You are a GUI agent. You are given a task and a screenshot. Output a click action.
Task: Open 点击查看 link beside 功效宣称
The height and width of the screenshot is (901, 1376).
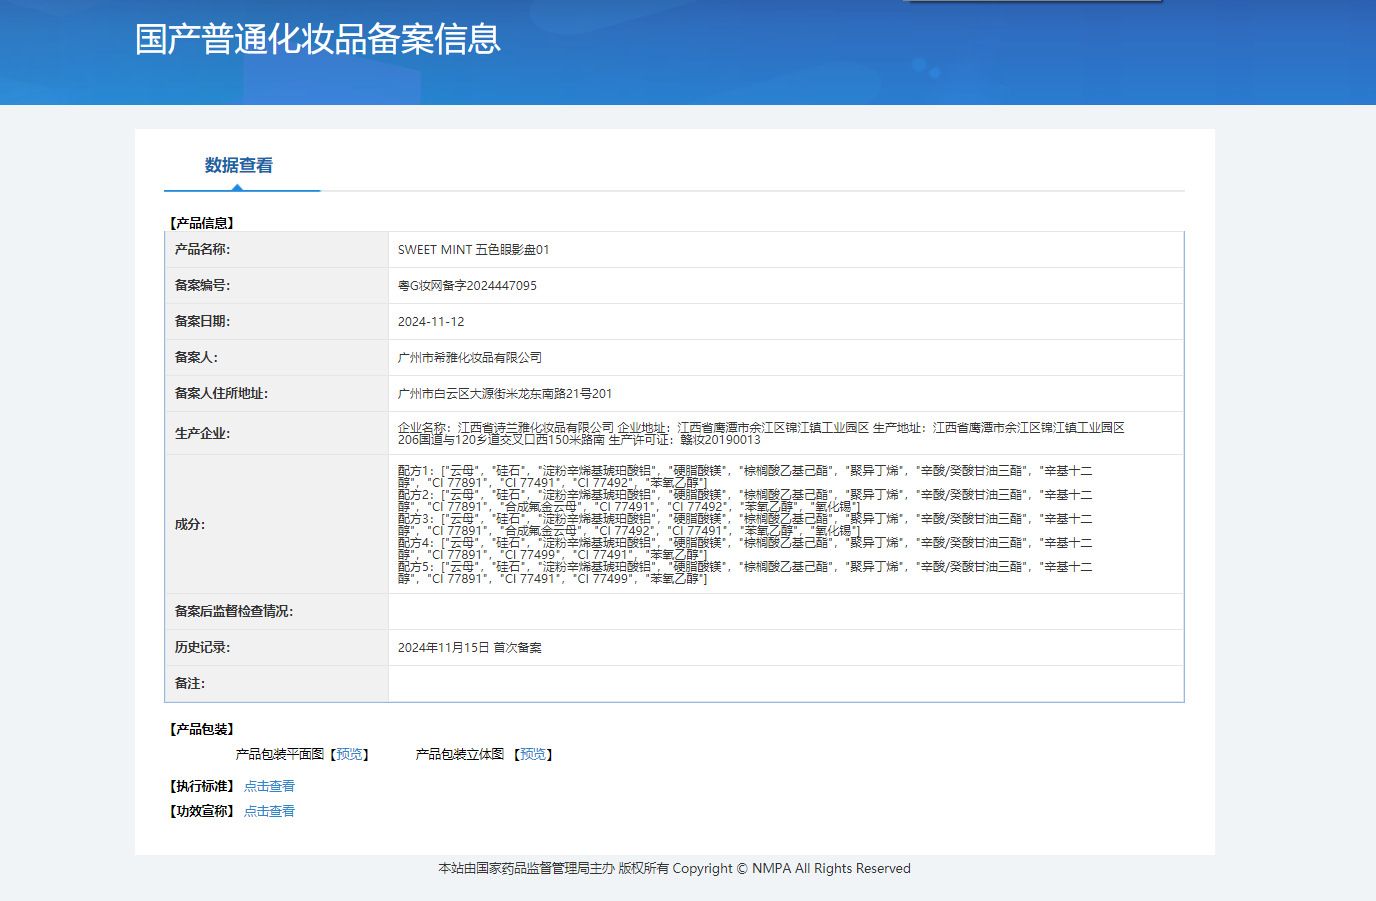tap(269, 812)
